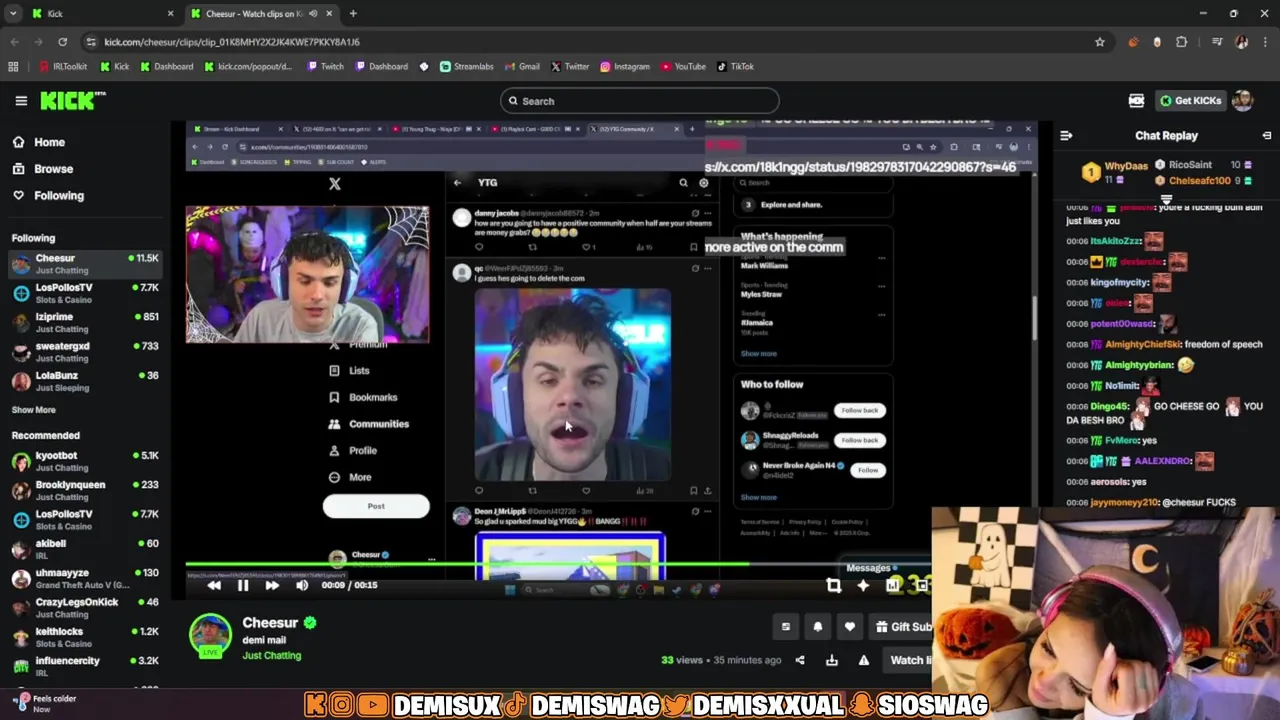This screenshot has height=720, width=1280.
Task: Expand the gift leaderboard drag handle
Action: pos(1166,199)
